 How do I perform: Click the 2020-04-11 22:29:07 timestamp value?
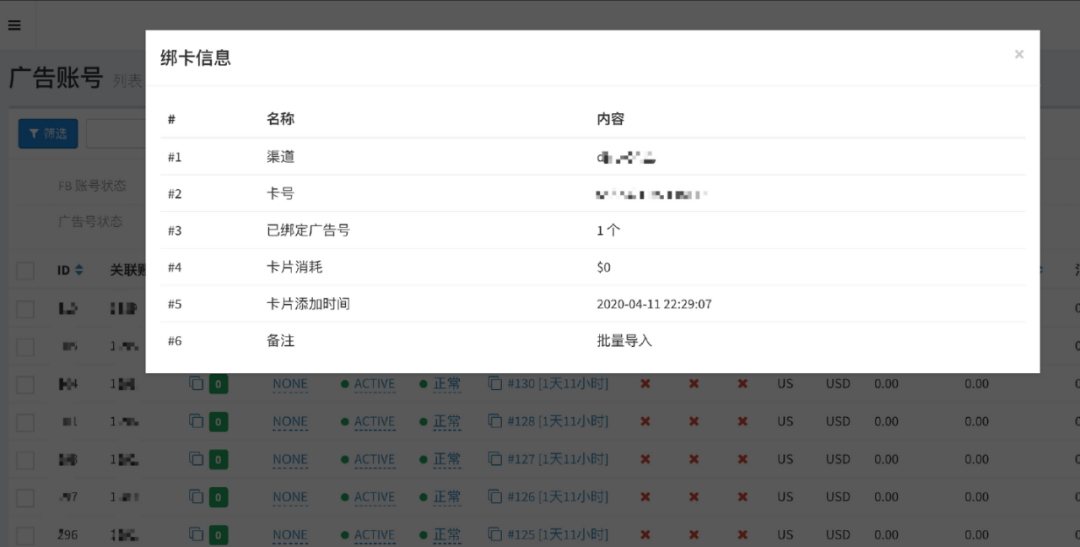pyautogui.click(x=654, y=304)
